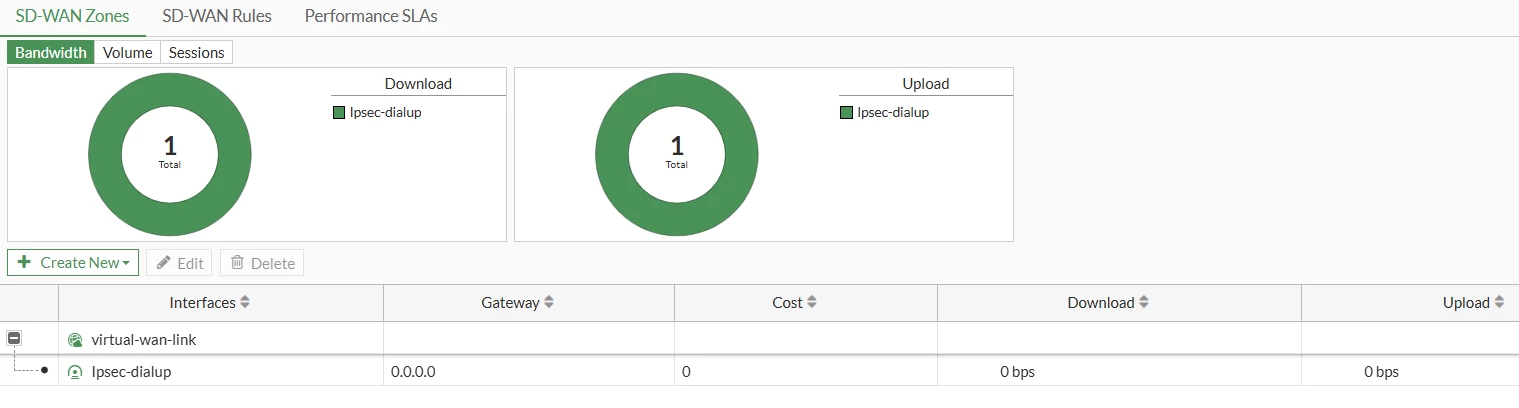
Task: Sort by the Download column arrows
Action: click(x=1144, y=302)
